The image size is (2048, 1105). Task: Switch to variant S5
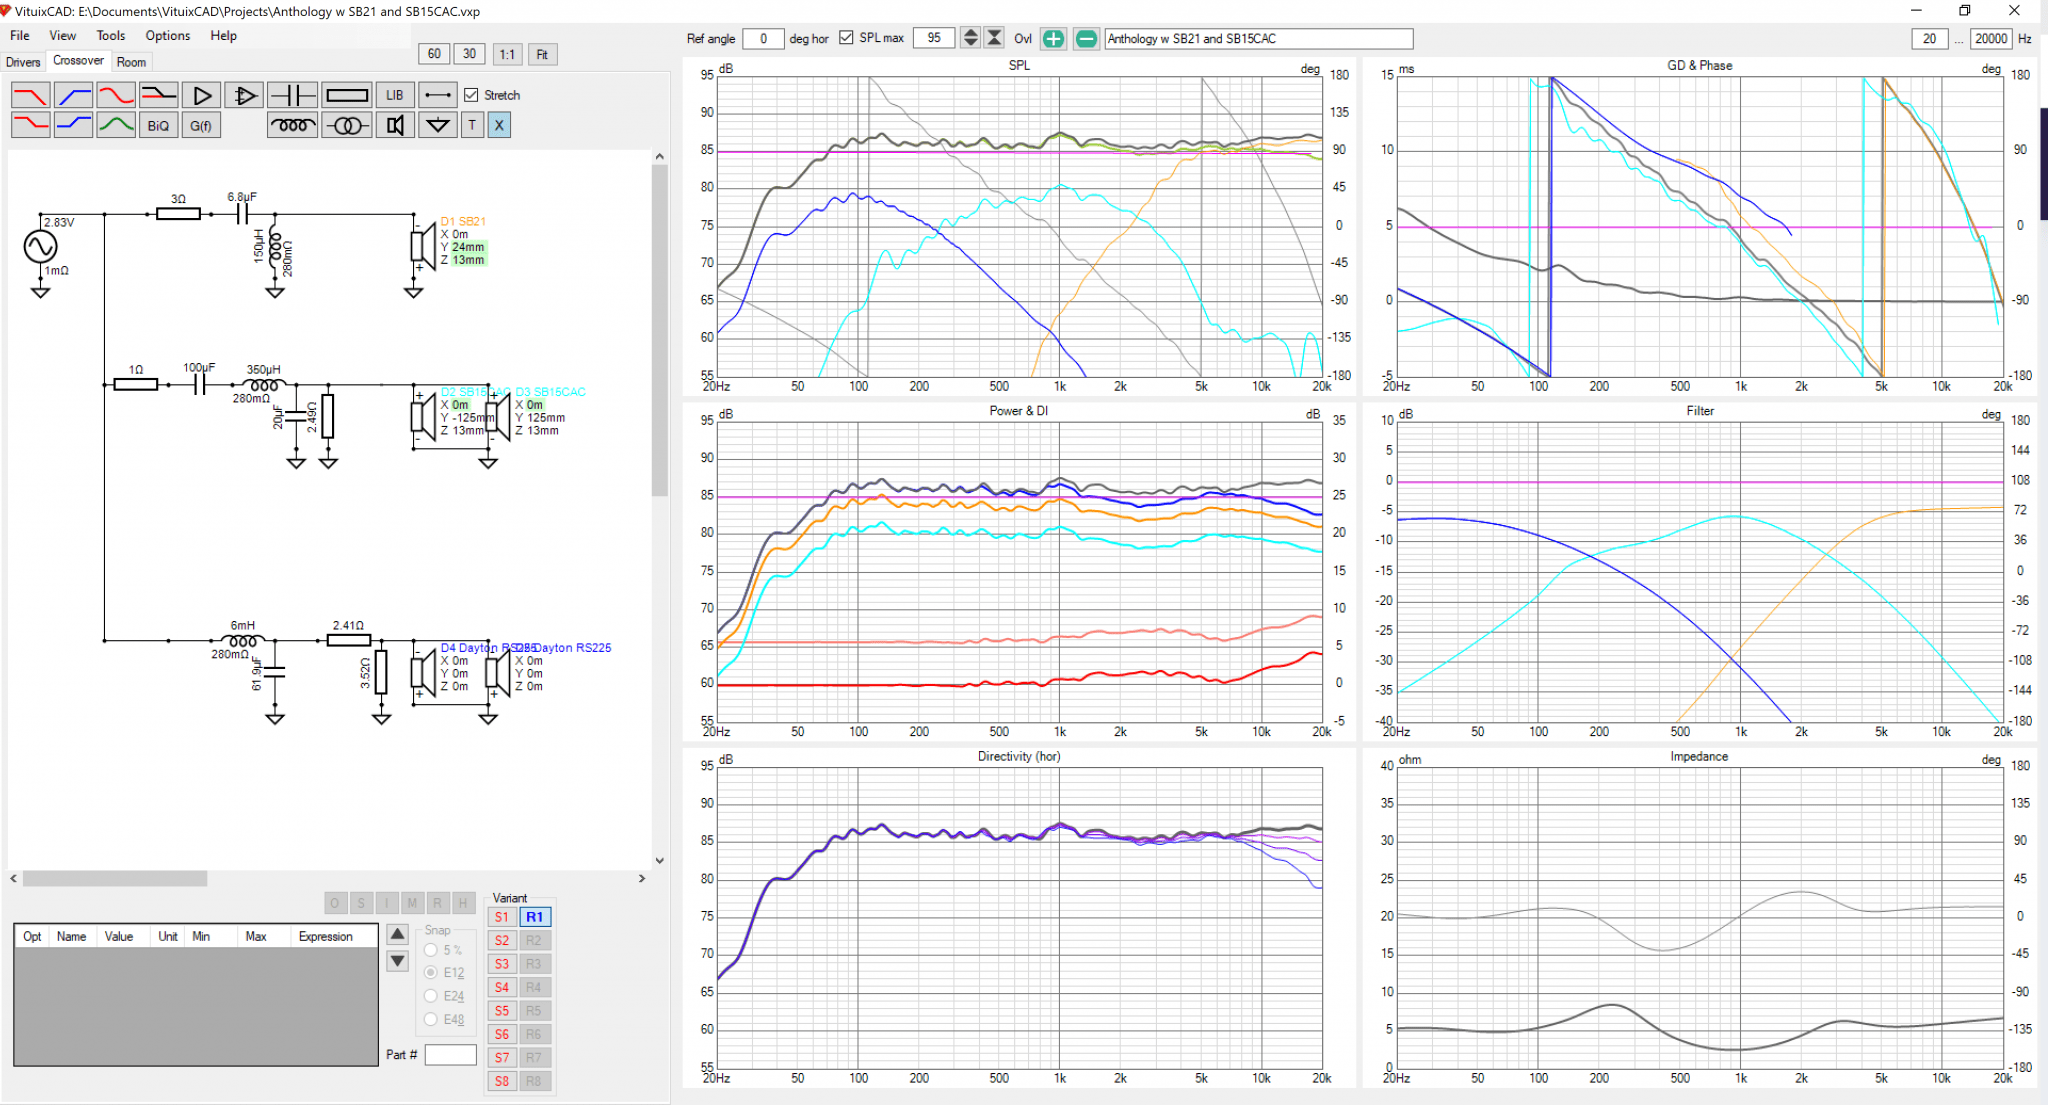click(x=502, y=1011)
